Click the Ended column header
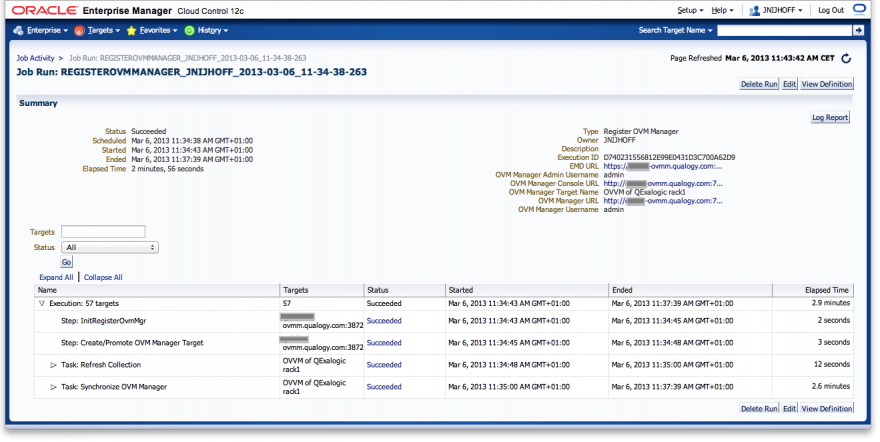The width and height of the screenshot is (880, 442). [690, 290]
